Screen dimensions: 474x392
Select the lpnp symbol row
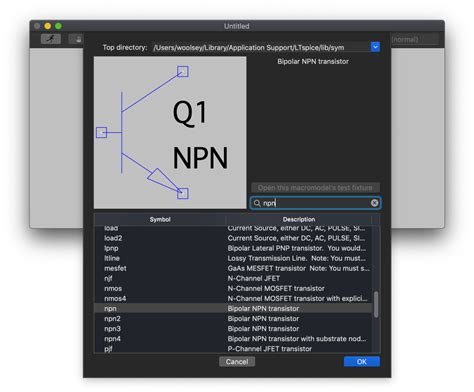[x=233, y=248]
